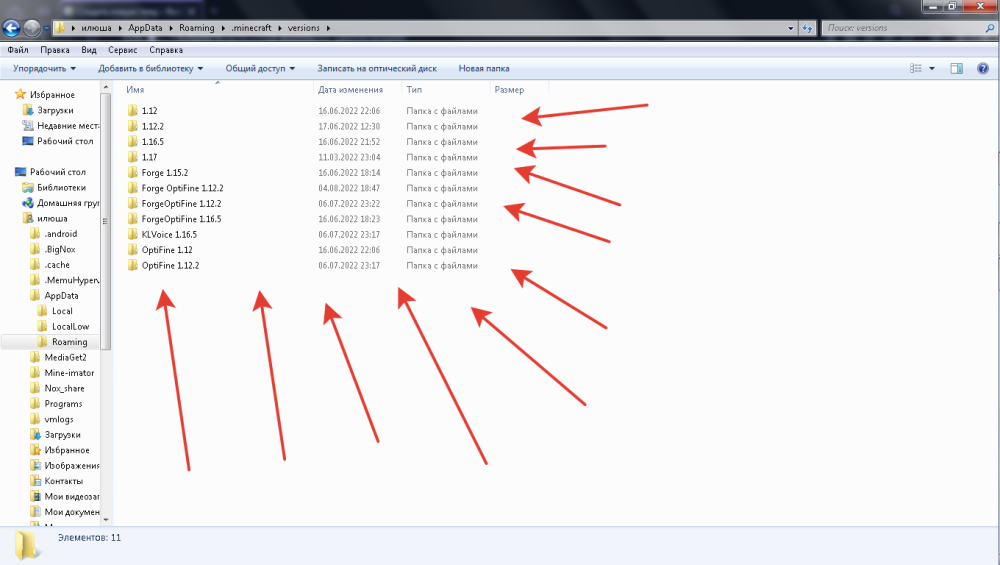Open the Правка menu
1000x565 pixels.
(x=55, y=50)
